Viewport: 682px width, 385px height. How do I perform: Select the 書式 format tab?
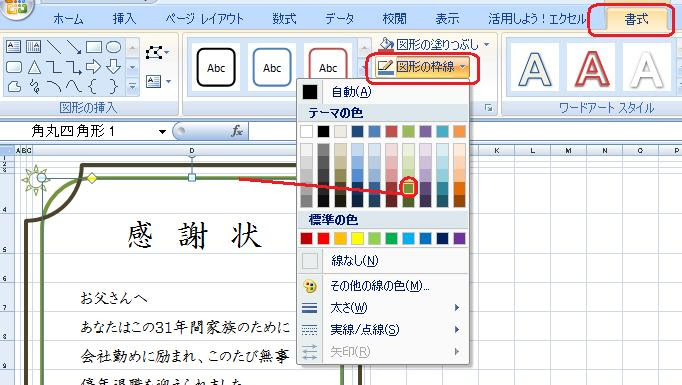pyautogui.click(x=636, y=20)
